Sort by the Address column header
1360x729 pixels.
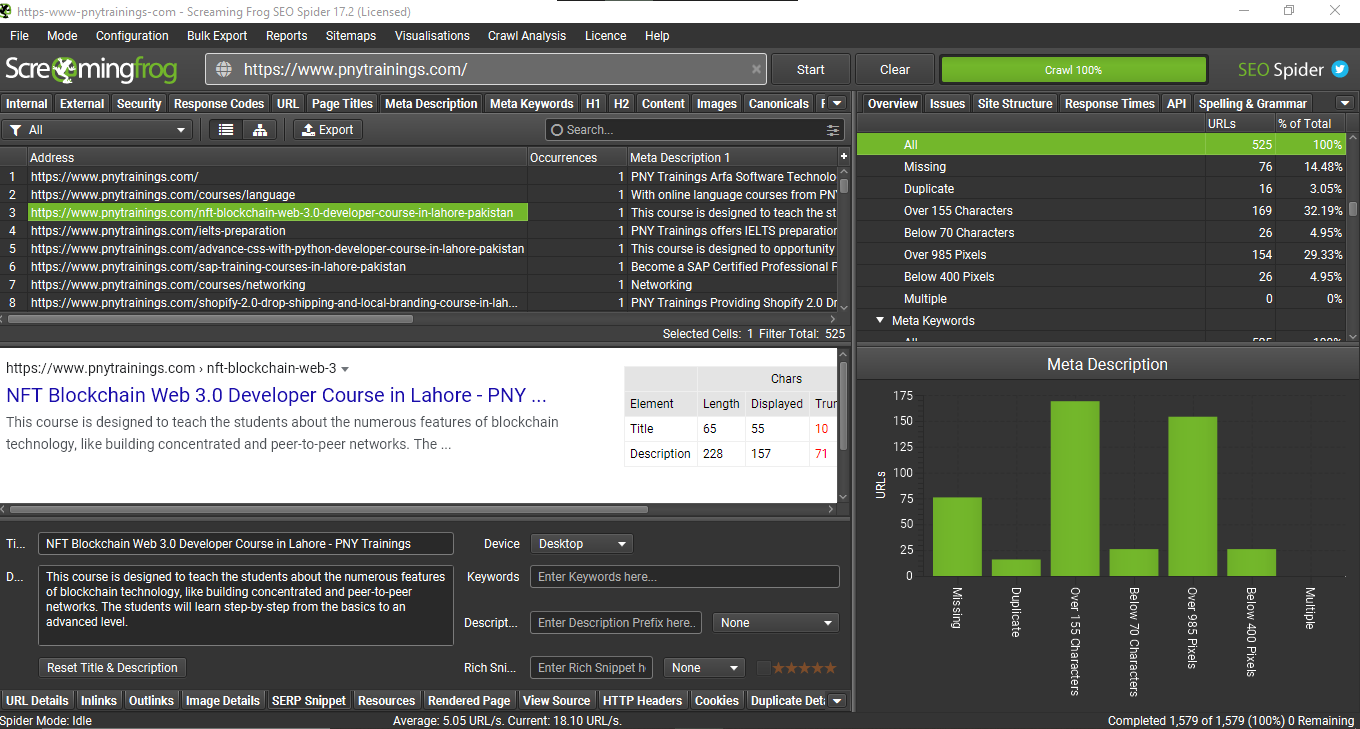pyautogui.click(x=277, y=157)
